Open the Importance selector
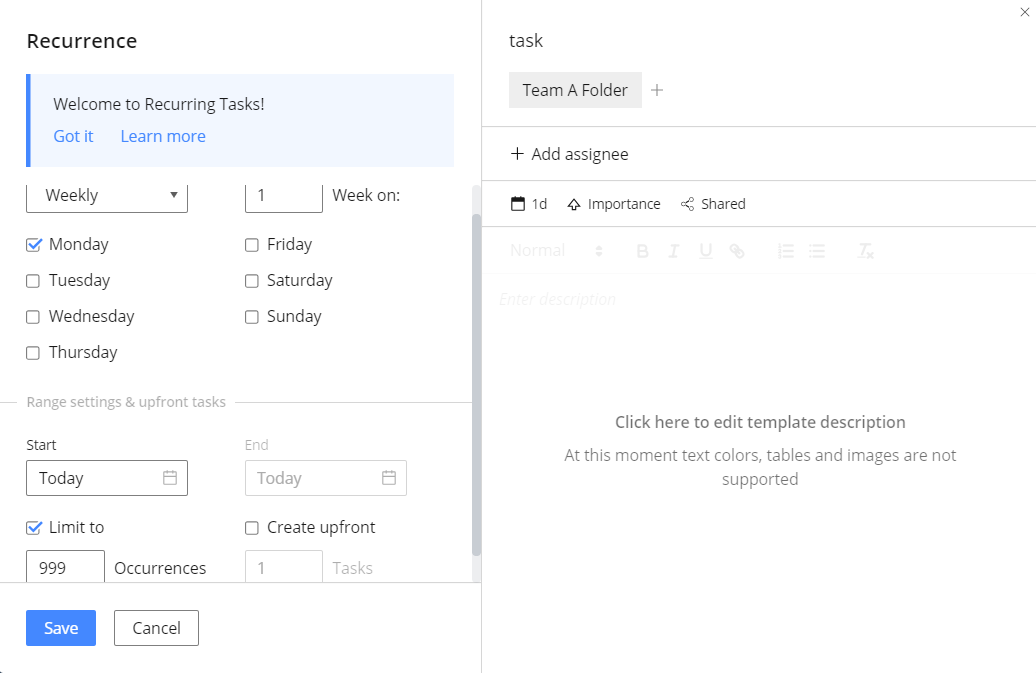This screenshot has width=1036, height=673. tap(614, 204)
